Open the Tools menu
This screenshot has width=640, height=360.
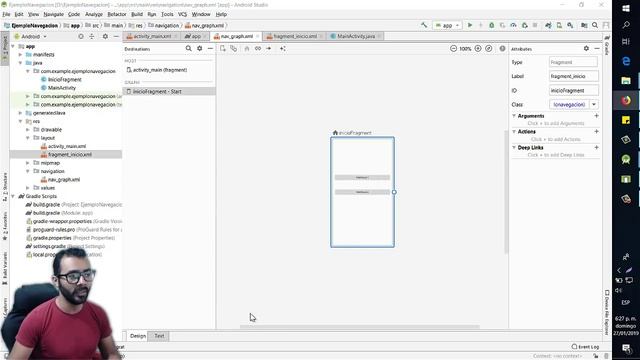(167, 14)
